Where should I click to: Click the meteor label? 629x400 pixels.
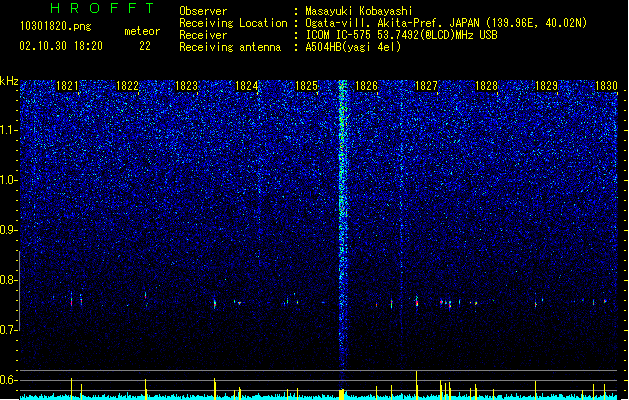[142, 31]
